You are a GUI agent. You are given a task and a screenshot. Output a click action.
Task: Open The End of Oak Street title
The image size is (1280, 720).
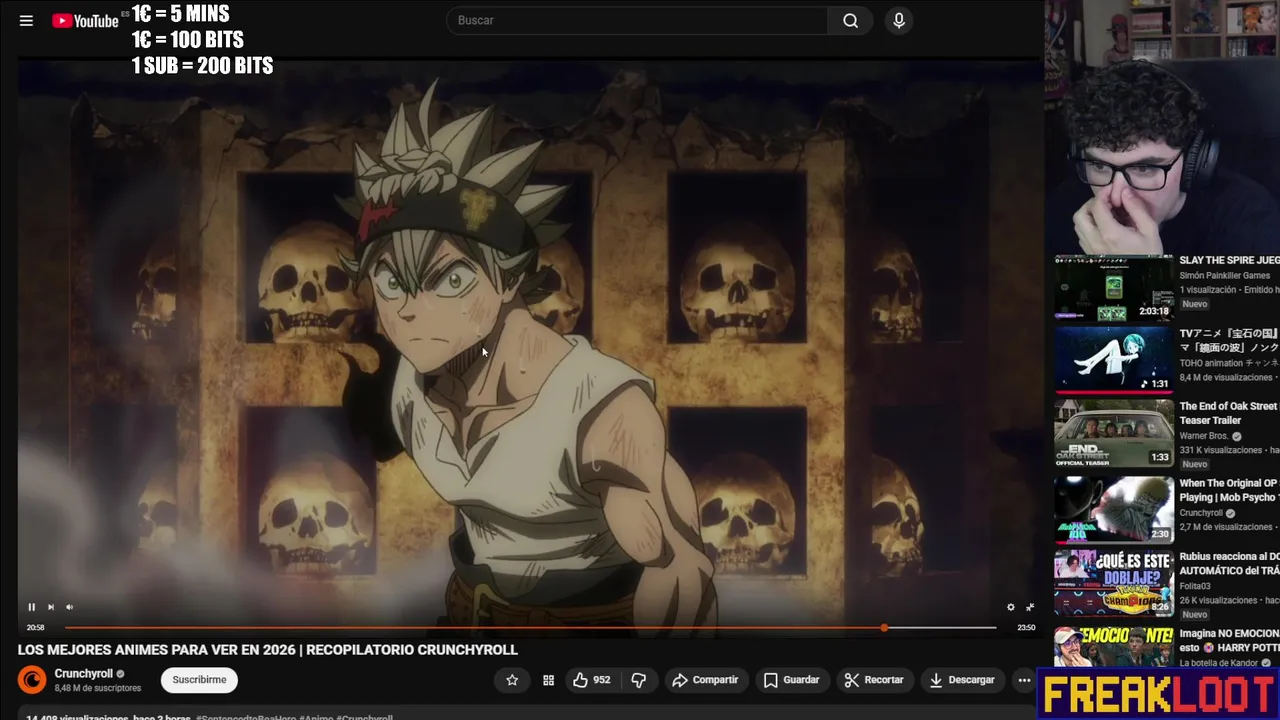tap(1228, 413)
